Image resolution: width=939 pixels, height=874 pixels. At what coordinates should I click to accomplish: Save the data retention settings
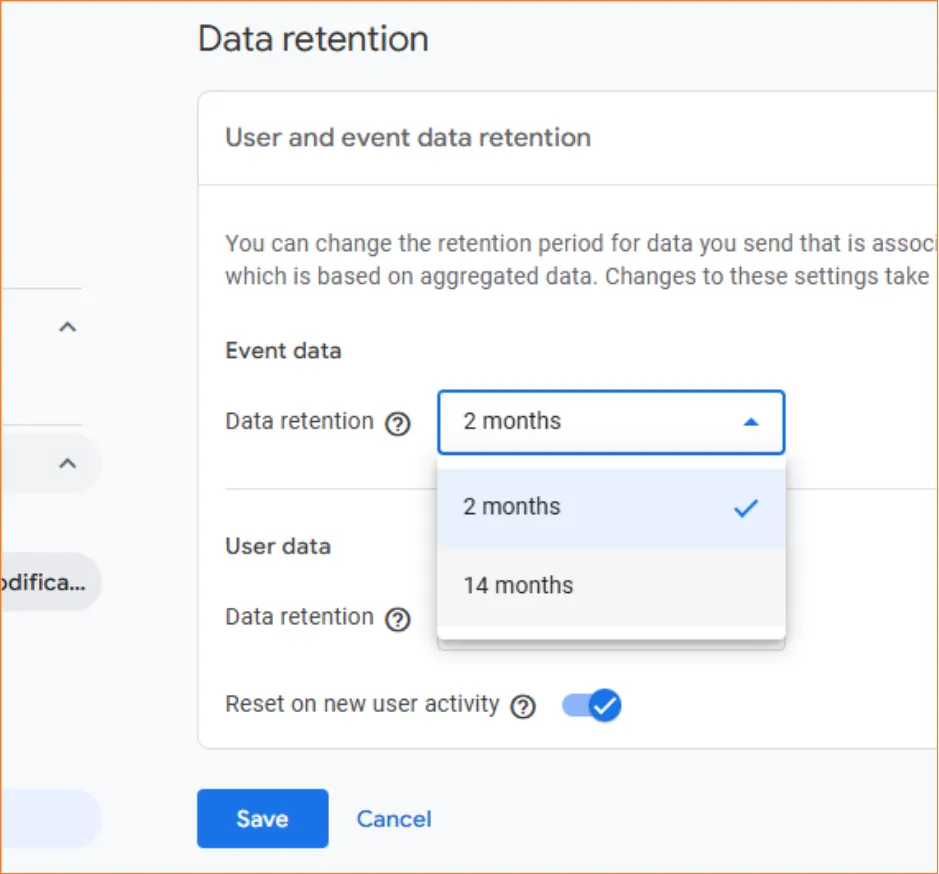[x=262, y=818]
